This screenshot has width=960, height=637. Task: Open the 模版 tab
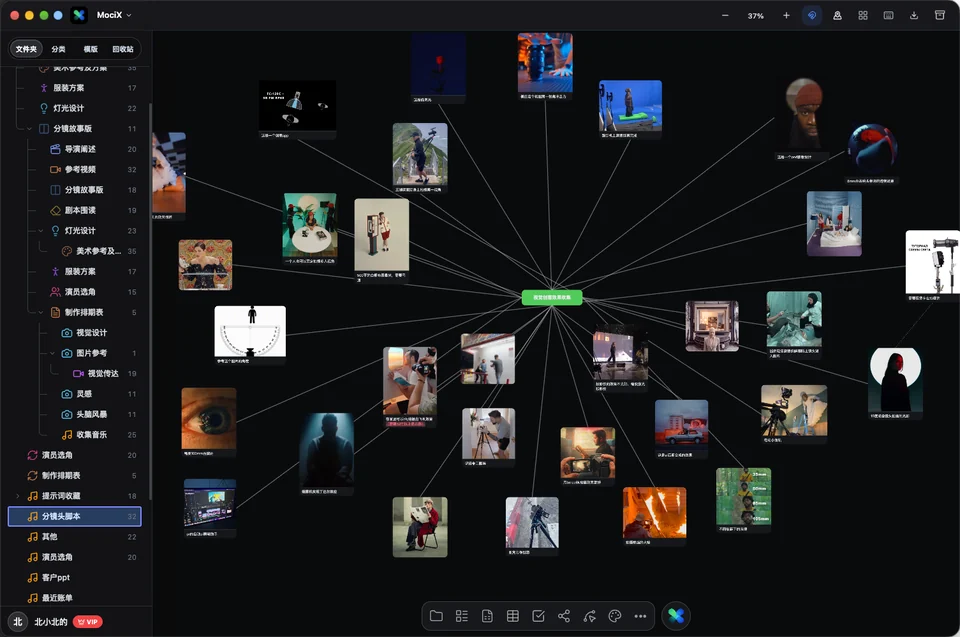point(91,49)
